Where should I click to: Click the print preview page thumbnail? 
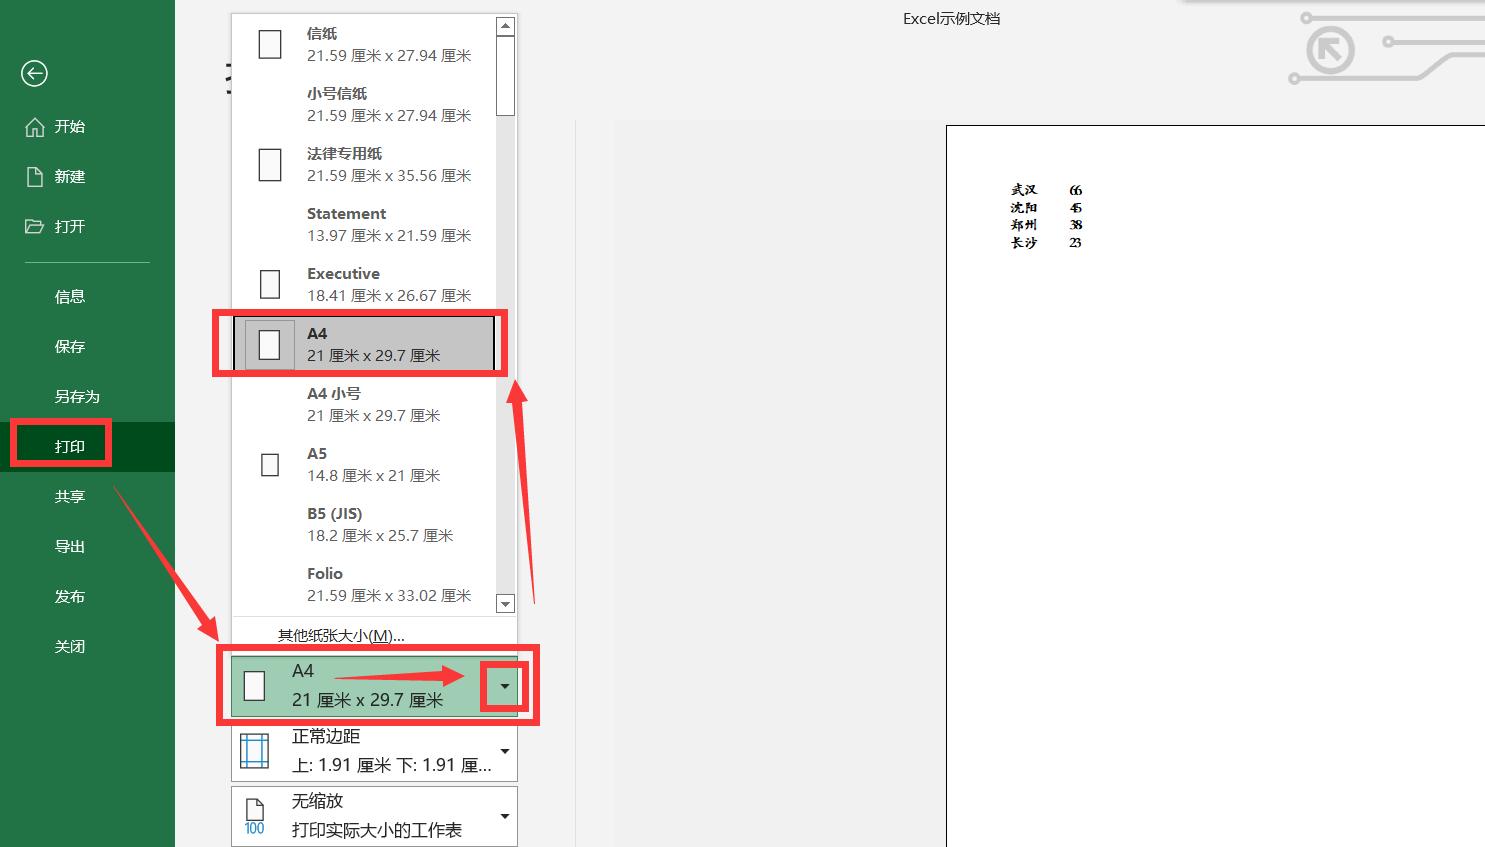pyautogui.click(x=1200, y=450)
